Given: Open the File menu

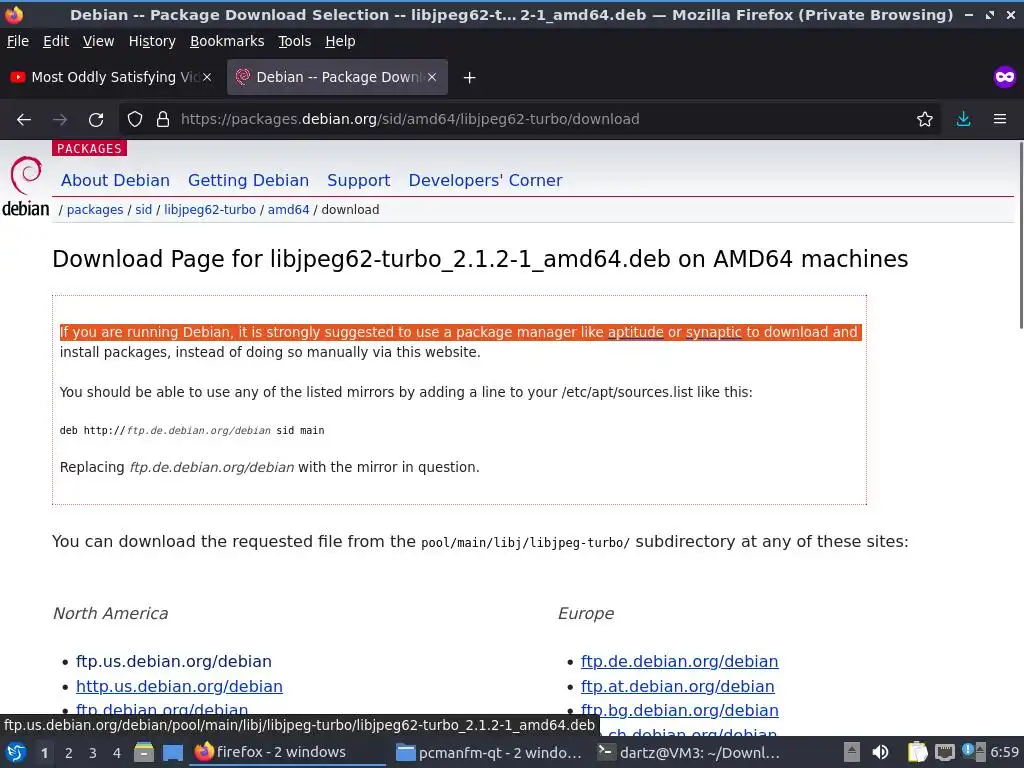Looking at the screenshot, I should tap(18, 41).
